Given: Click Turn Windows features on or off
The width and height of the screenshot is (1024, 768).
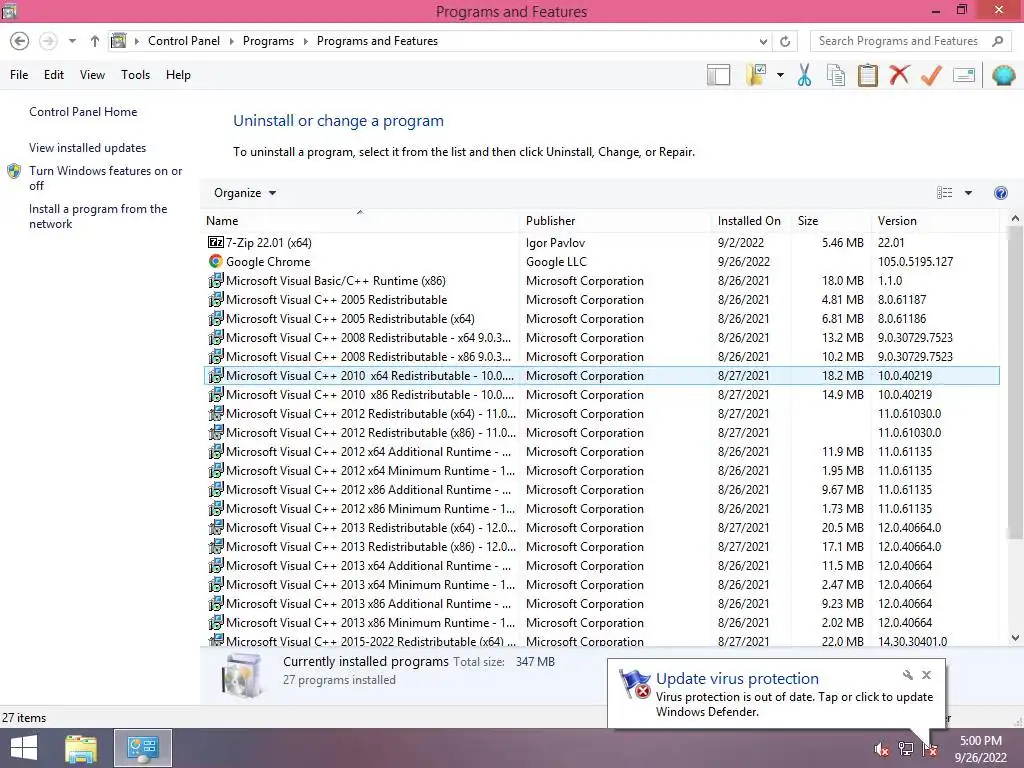Looking at the screenshot, I should (x=105, y=178).
